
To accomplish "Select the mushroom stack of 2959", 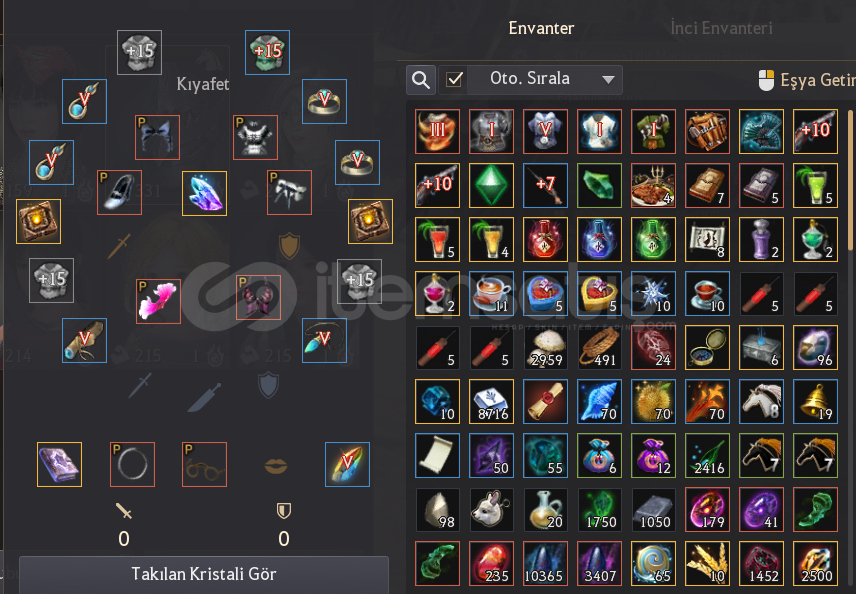I will (x=545, y=348).
